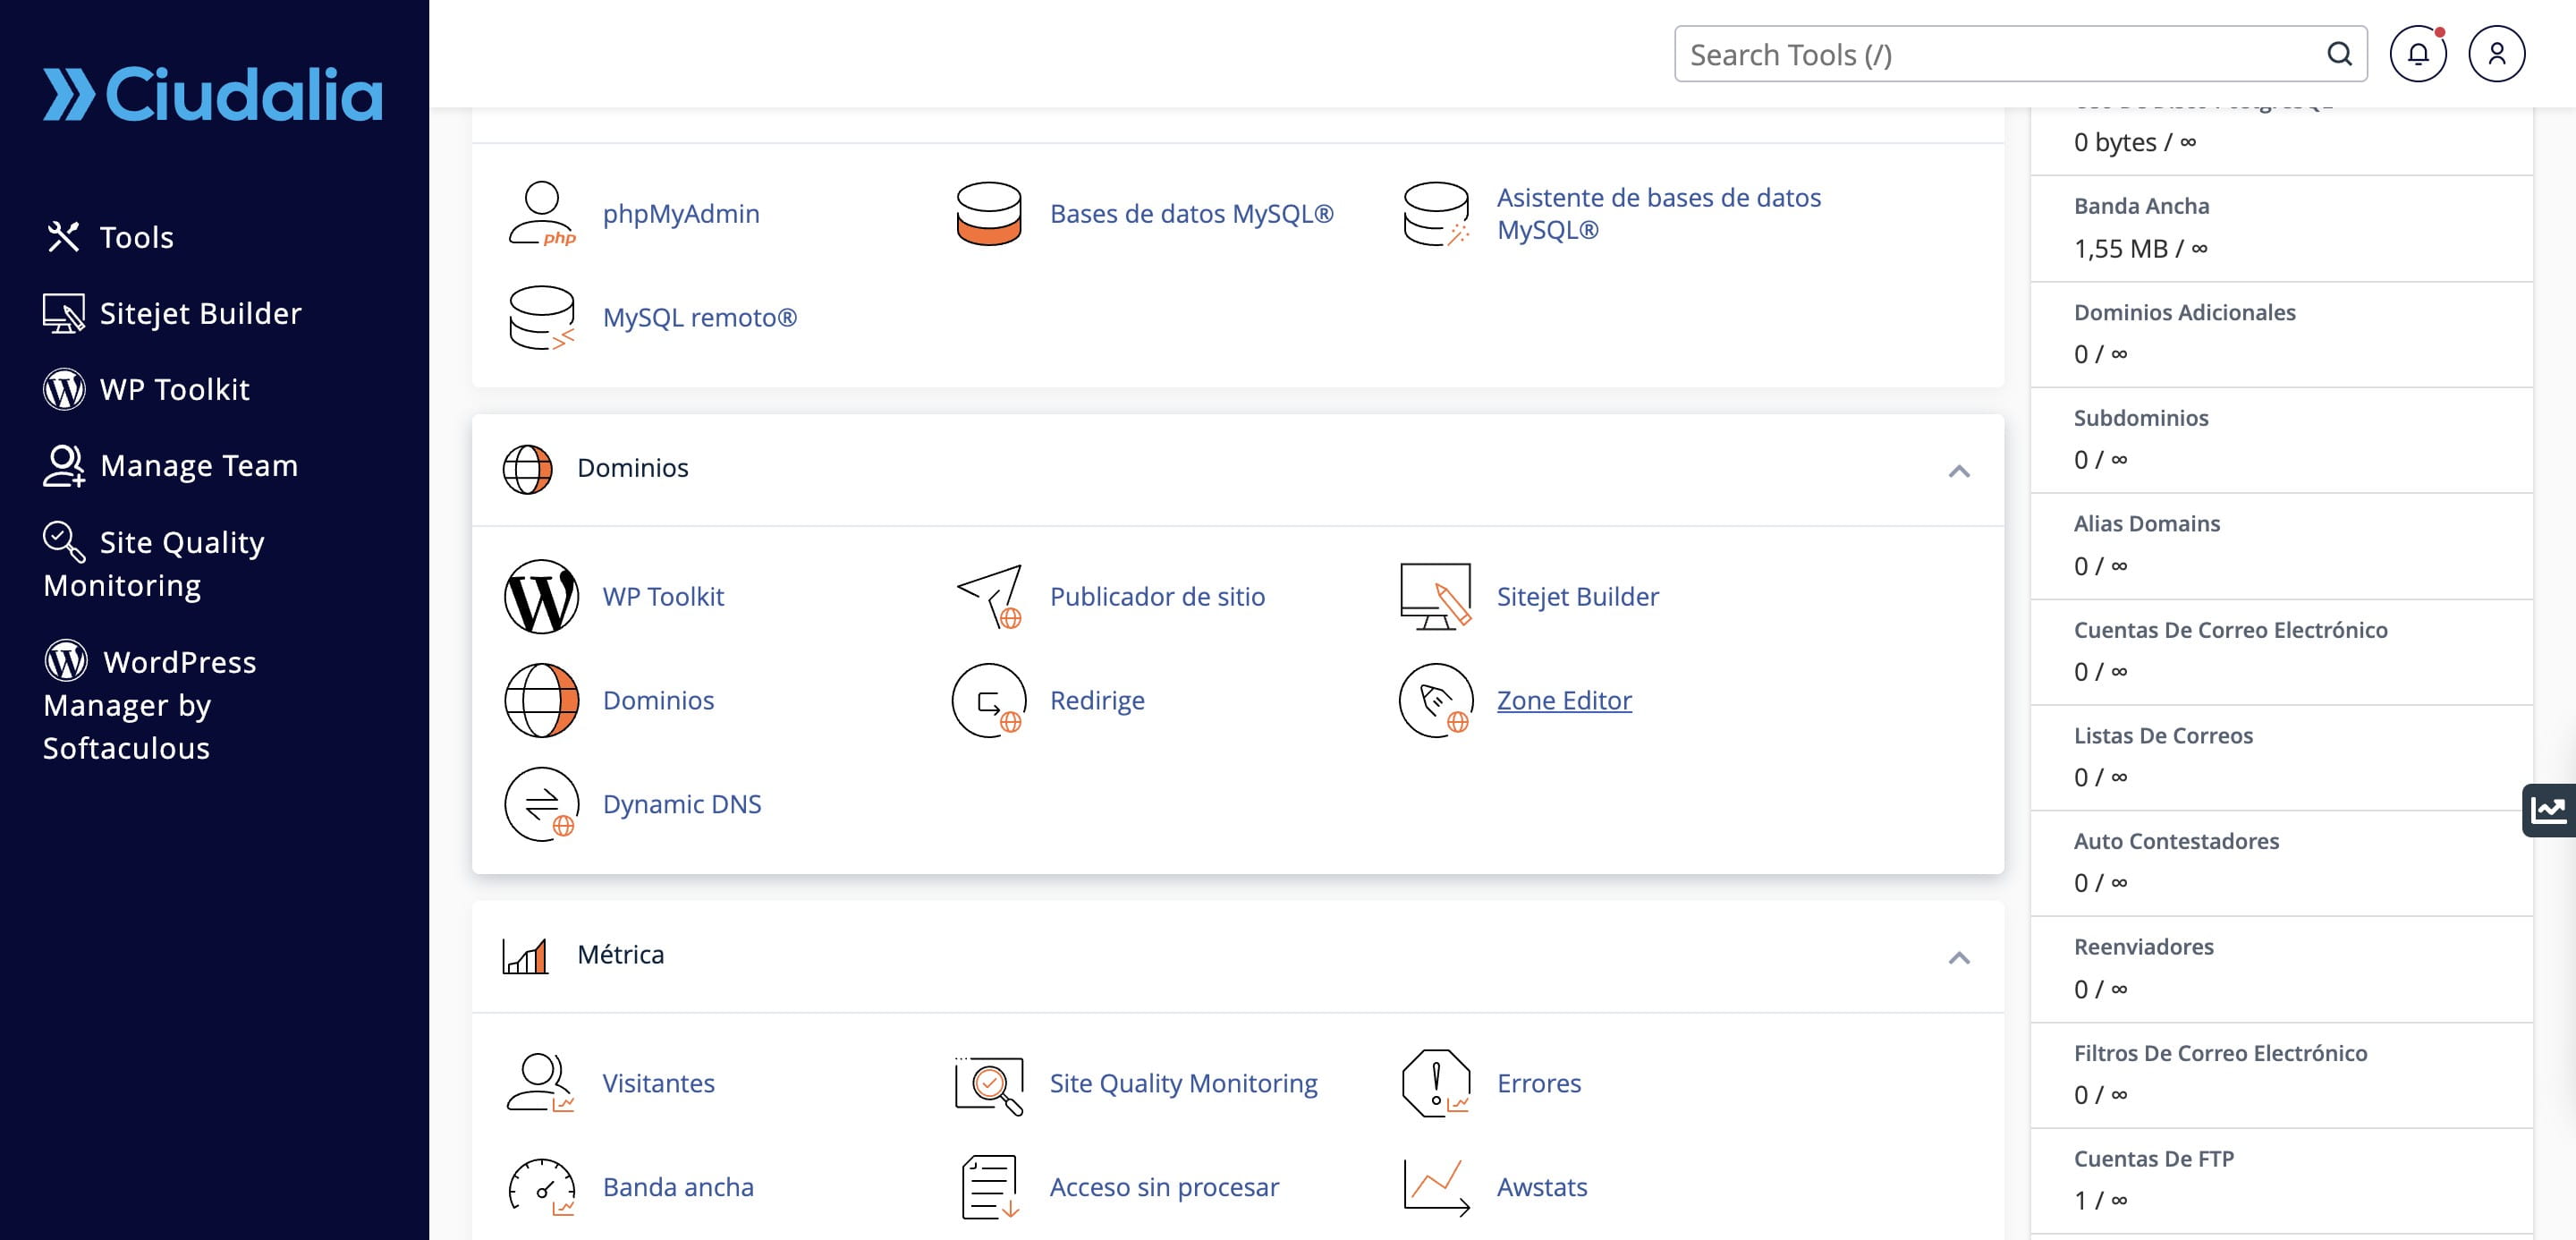Open the statistics chart side tab
Image resolution: width=2576 pixels, height=1240 pixels.
[x=2548, y=809]
